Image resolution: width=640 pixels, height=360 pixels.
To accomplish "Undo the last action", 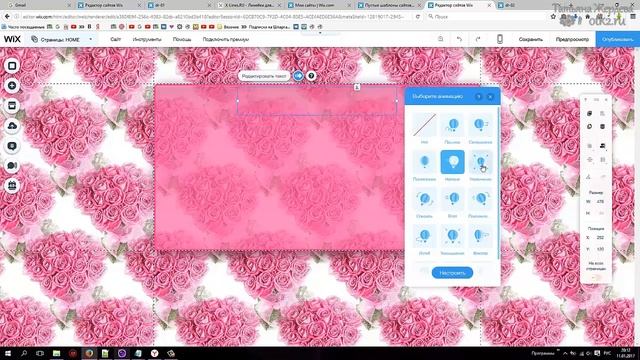I will tap(460, 39).
